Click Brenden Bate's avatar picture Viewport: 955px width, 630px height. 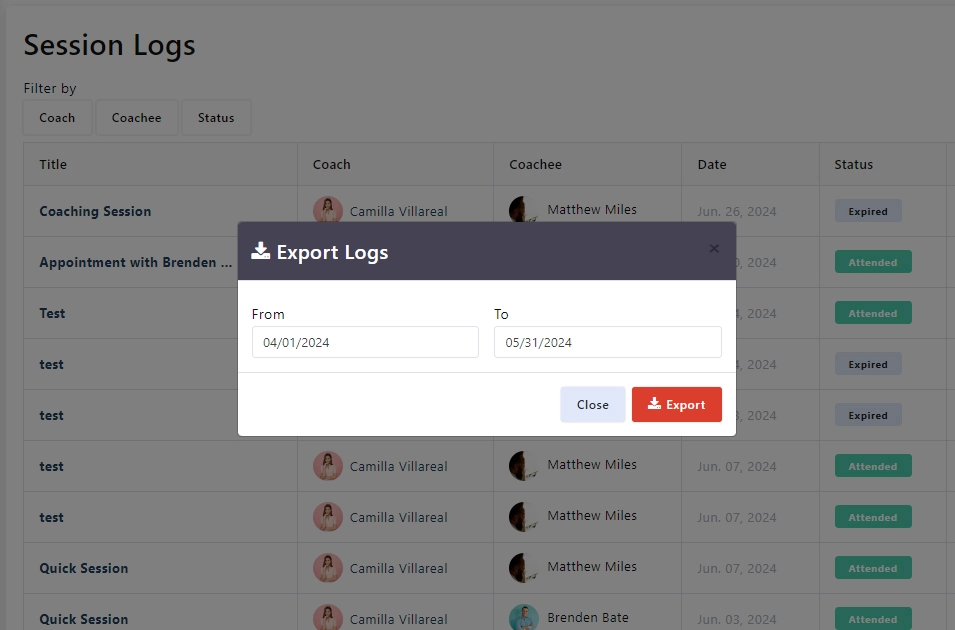(x=524, y=618)
